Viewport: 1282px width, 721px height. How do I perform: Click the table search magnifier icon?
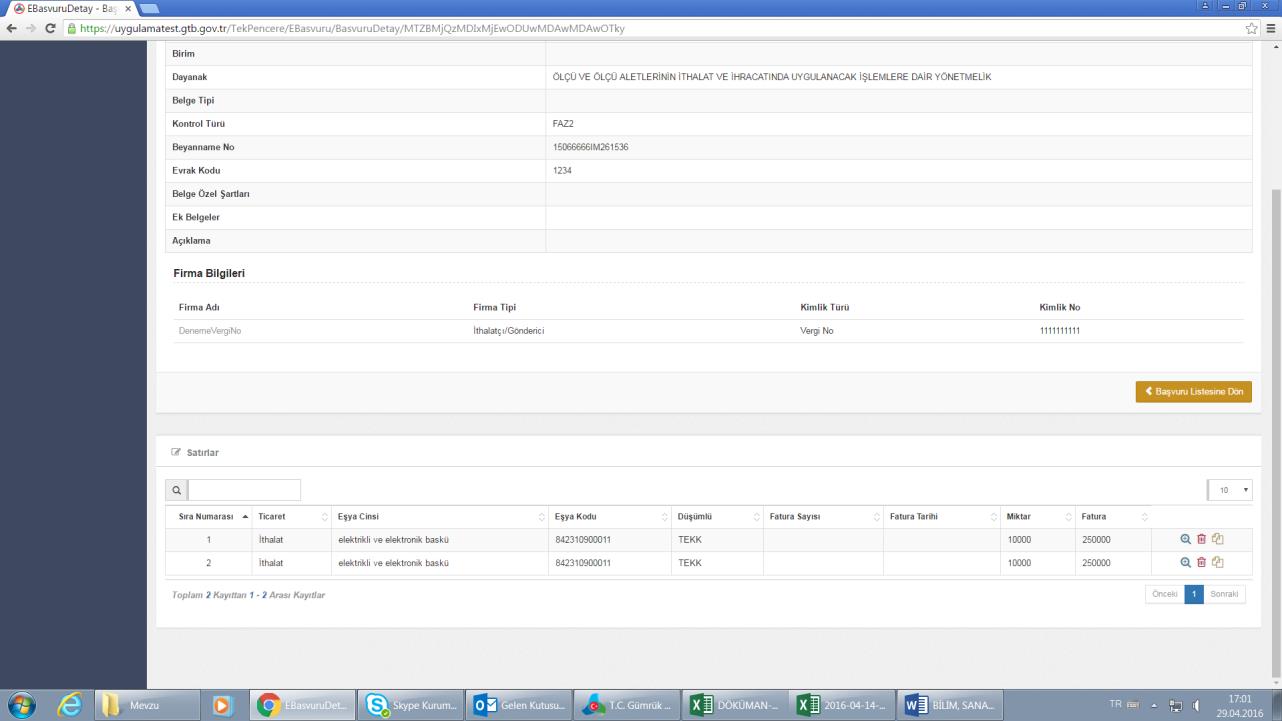coord(176,490)
